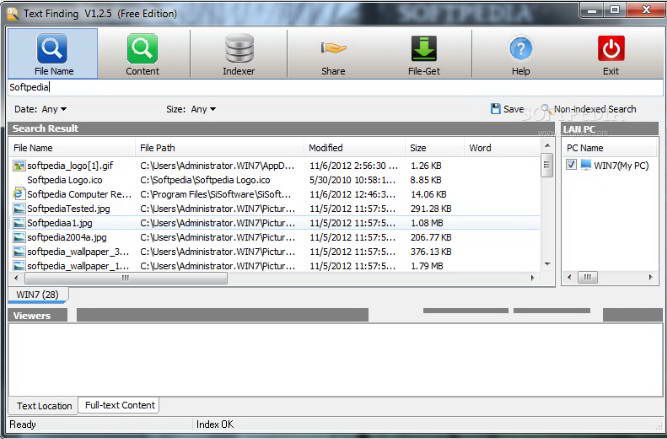
Task: Click the LAN PC panel horizontal scrollbar thumb
Action: (587, 277)
